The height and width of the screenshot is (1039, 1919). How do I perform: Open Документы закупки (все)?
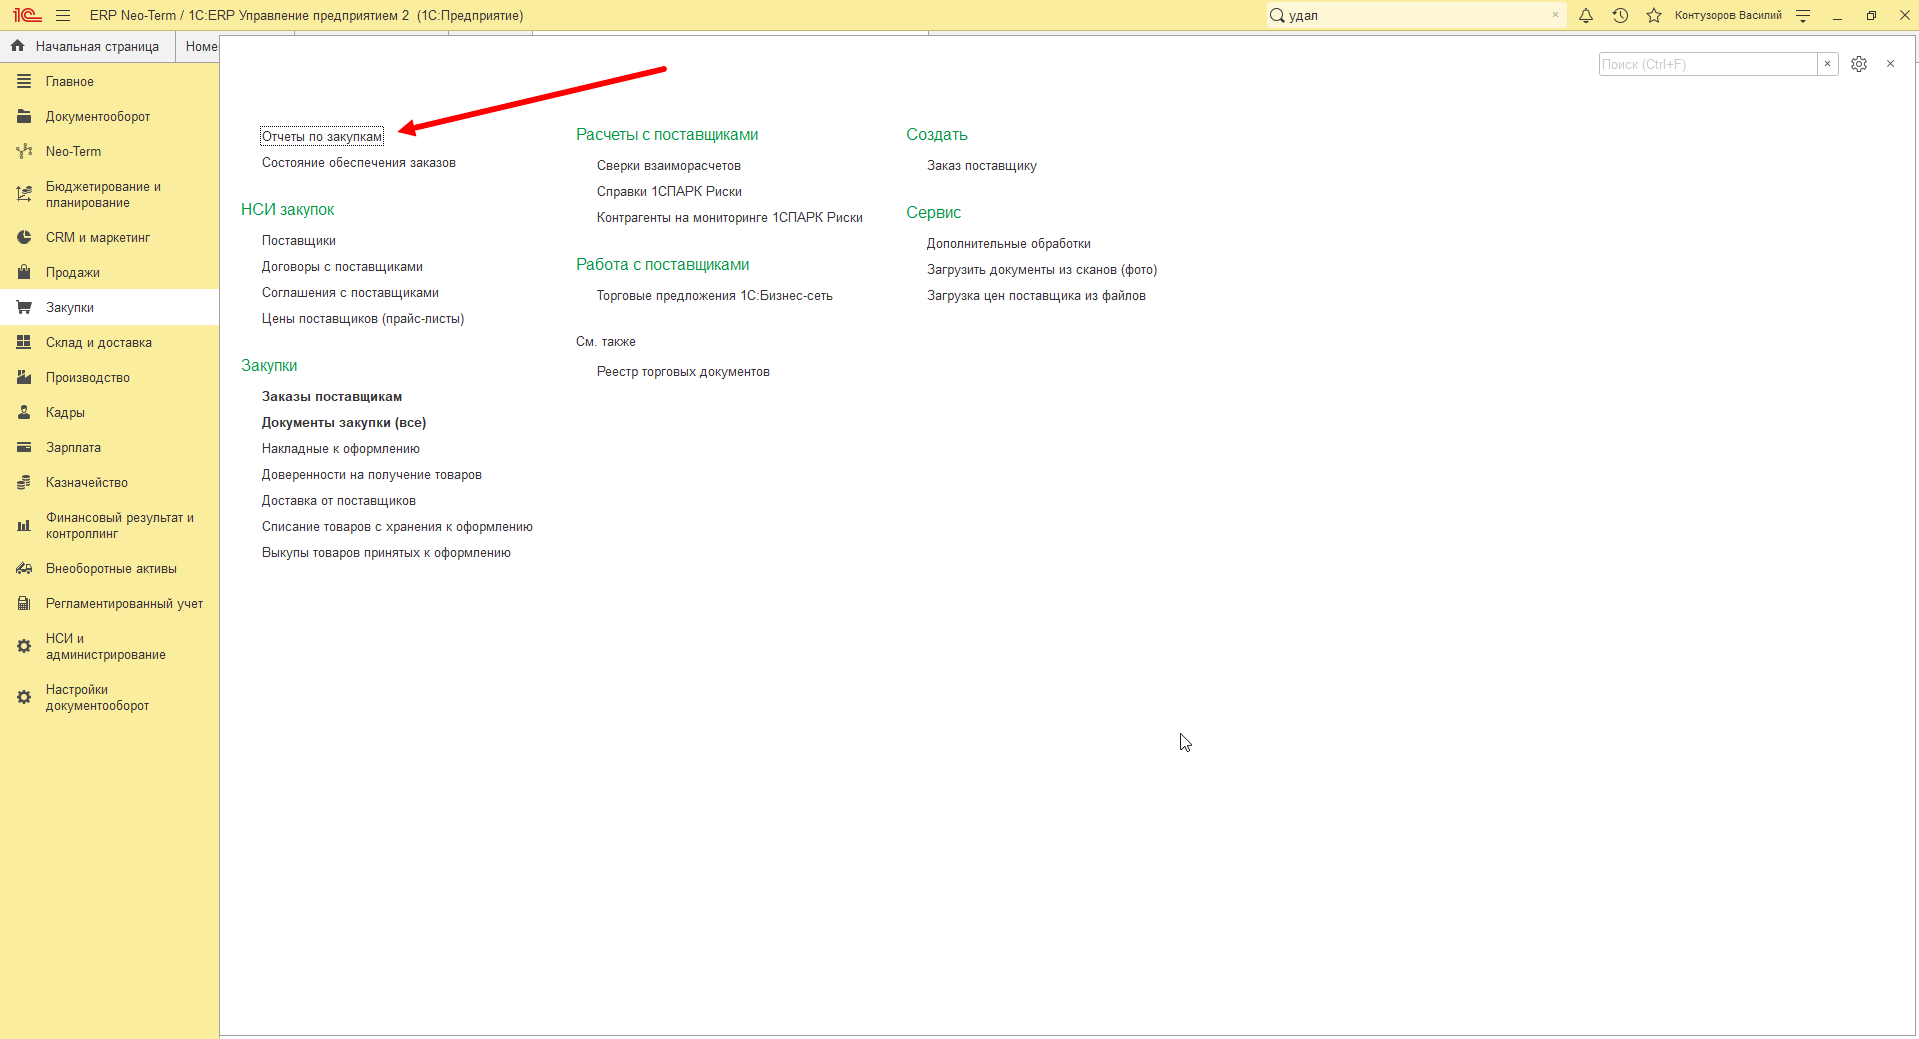click(x=344, y=422)
